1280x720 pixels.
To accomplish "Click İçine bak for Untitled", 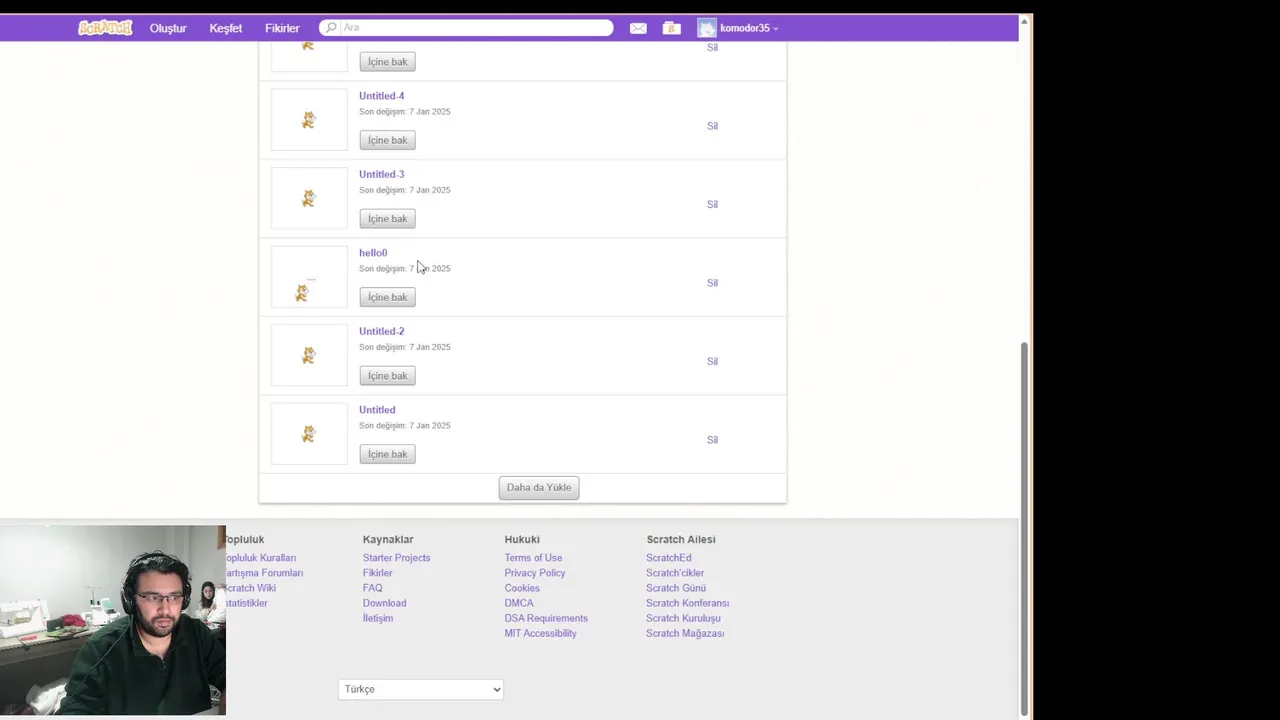I will [x=387, y=454].
